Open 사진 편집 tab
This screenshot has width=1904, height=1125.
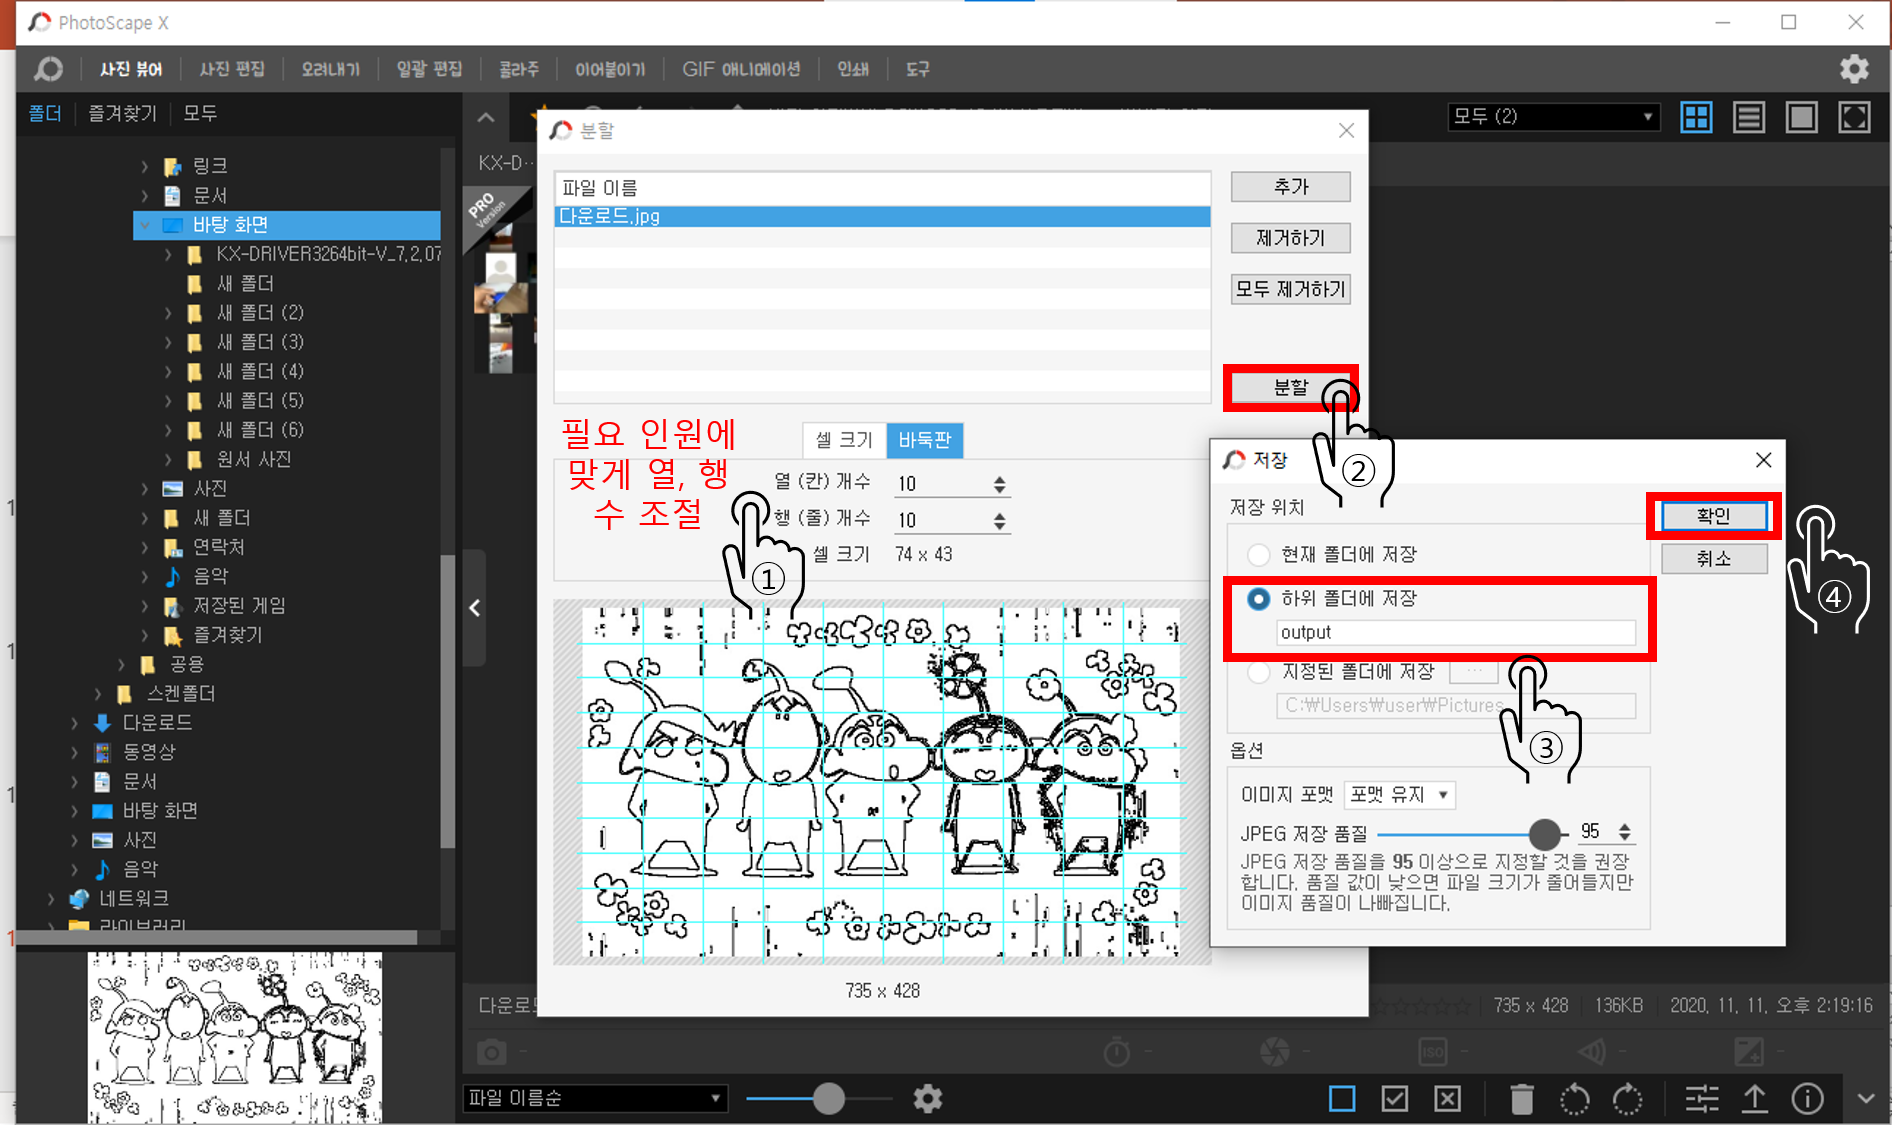coord(232,69)
